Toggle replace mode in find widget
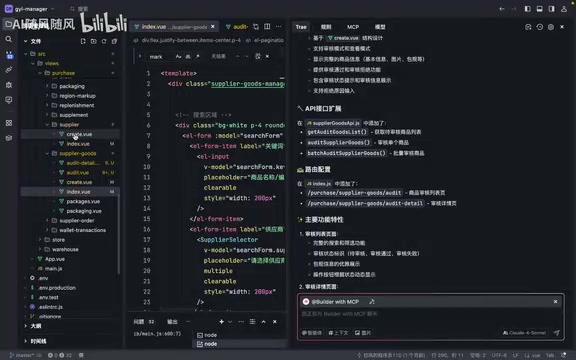The width and height of the screenshot is (576, 360). (x=140, y=56)
